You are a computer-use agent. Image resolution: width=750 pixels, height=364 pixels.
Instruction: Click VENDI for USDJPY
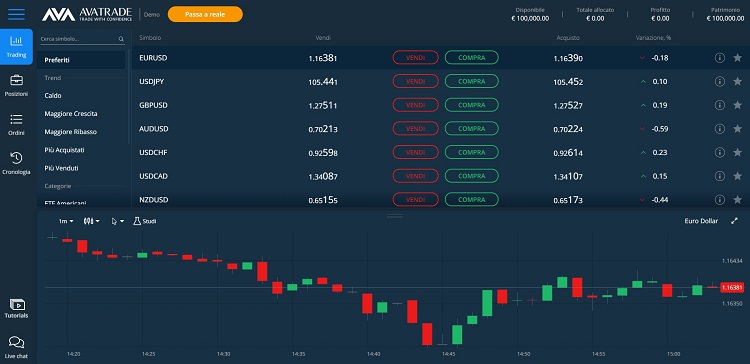[416, 81]
